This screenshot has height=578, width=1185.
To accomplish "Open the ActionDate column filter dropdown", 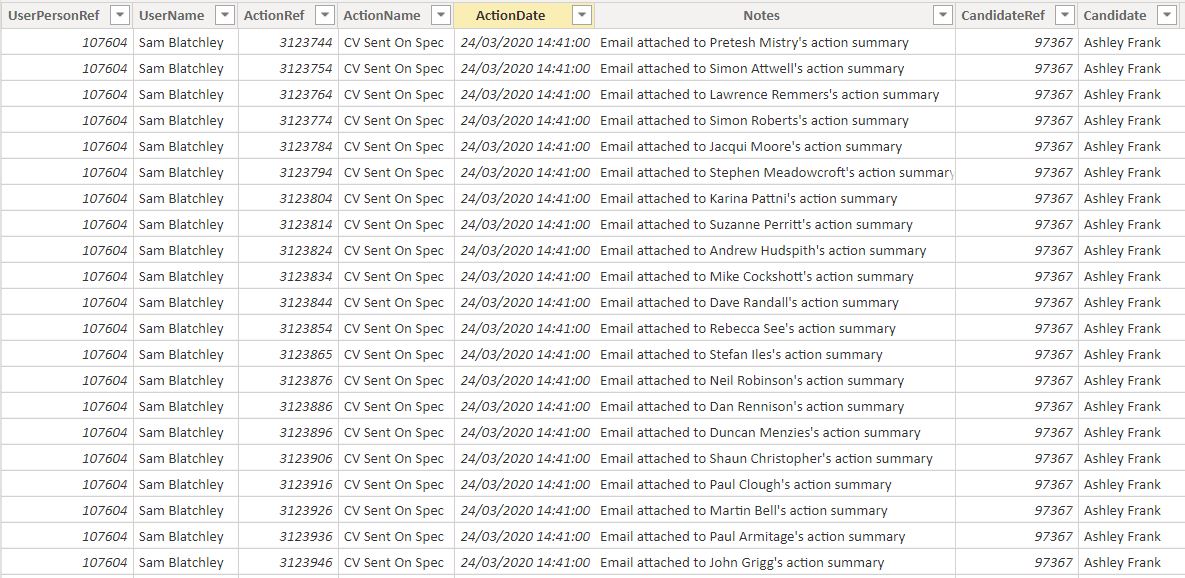I will [581, 15].
